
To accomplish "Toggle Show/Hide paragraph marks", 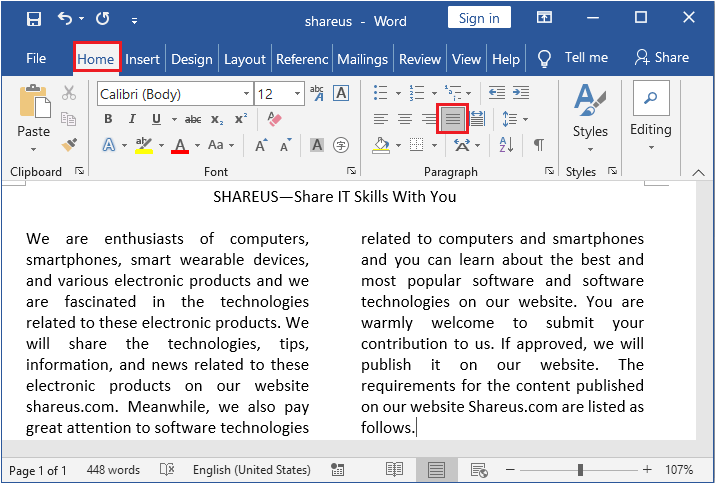I will click(x=539, y=145).
